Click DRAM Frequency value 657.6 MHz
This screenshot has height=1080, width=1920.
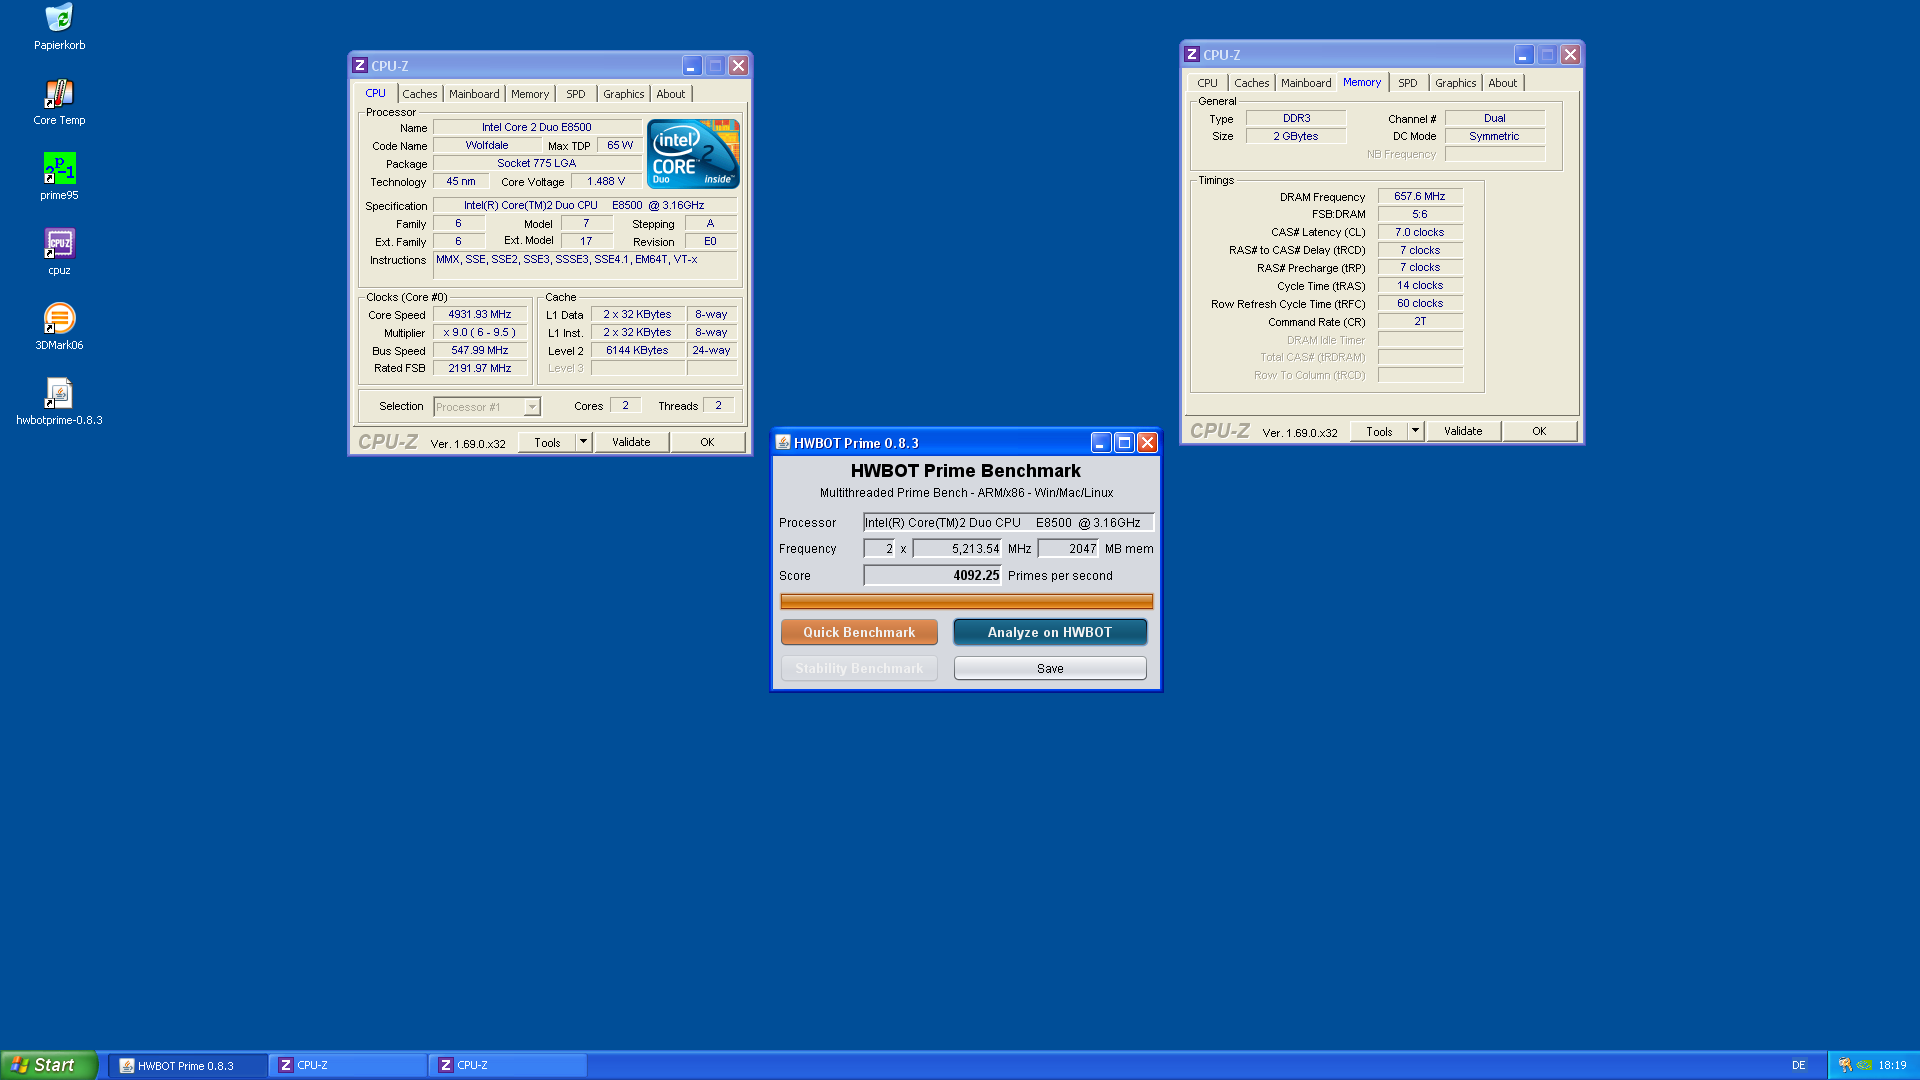pyautogui.click(x=1420, y=196)
